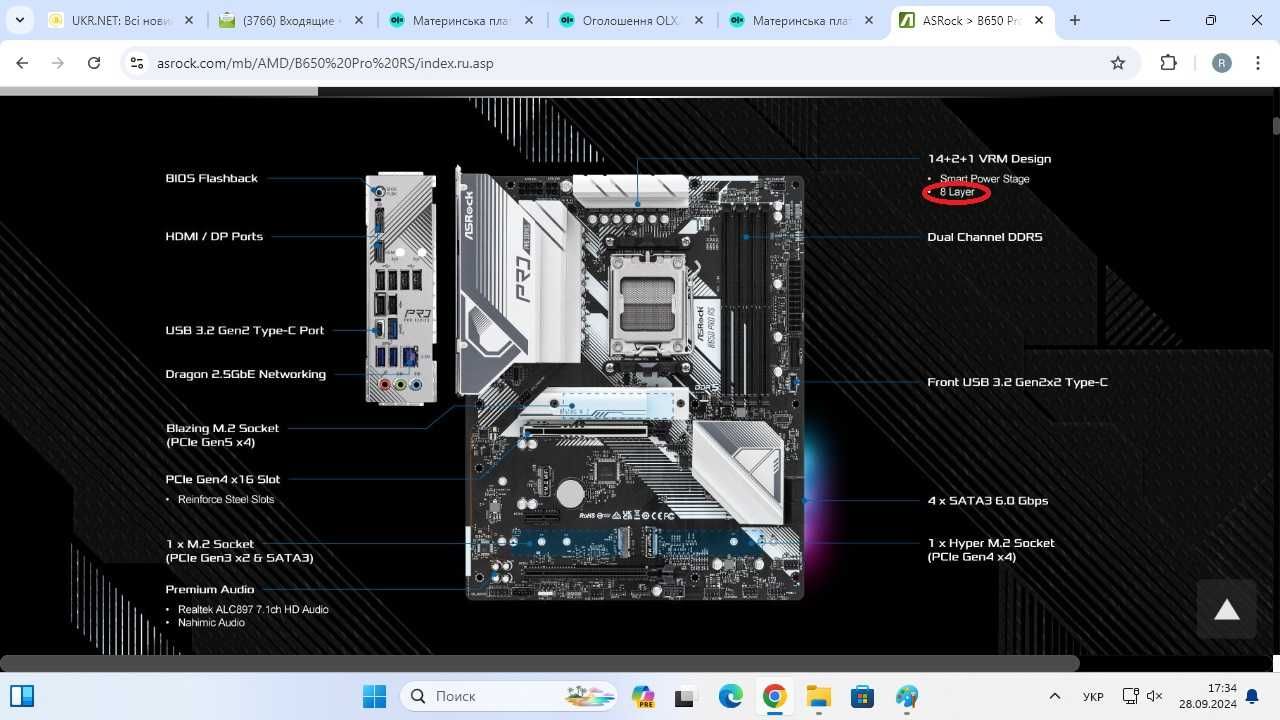Show hidden system tray icons
Viewport: 1280px width, 720px height.
[x=1054, y=696]
